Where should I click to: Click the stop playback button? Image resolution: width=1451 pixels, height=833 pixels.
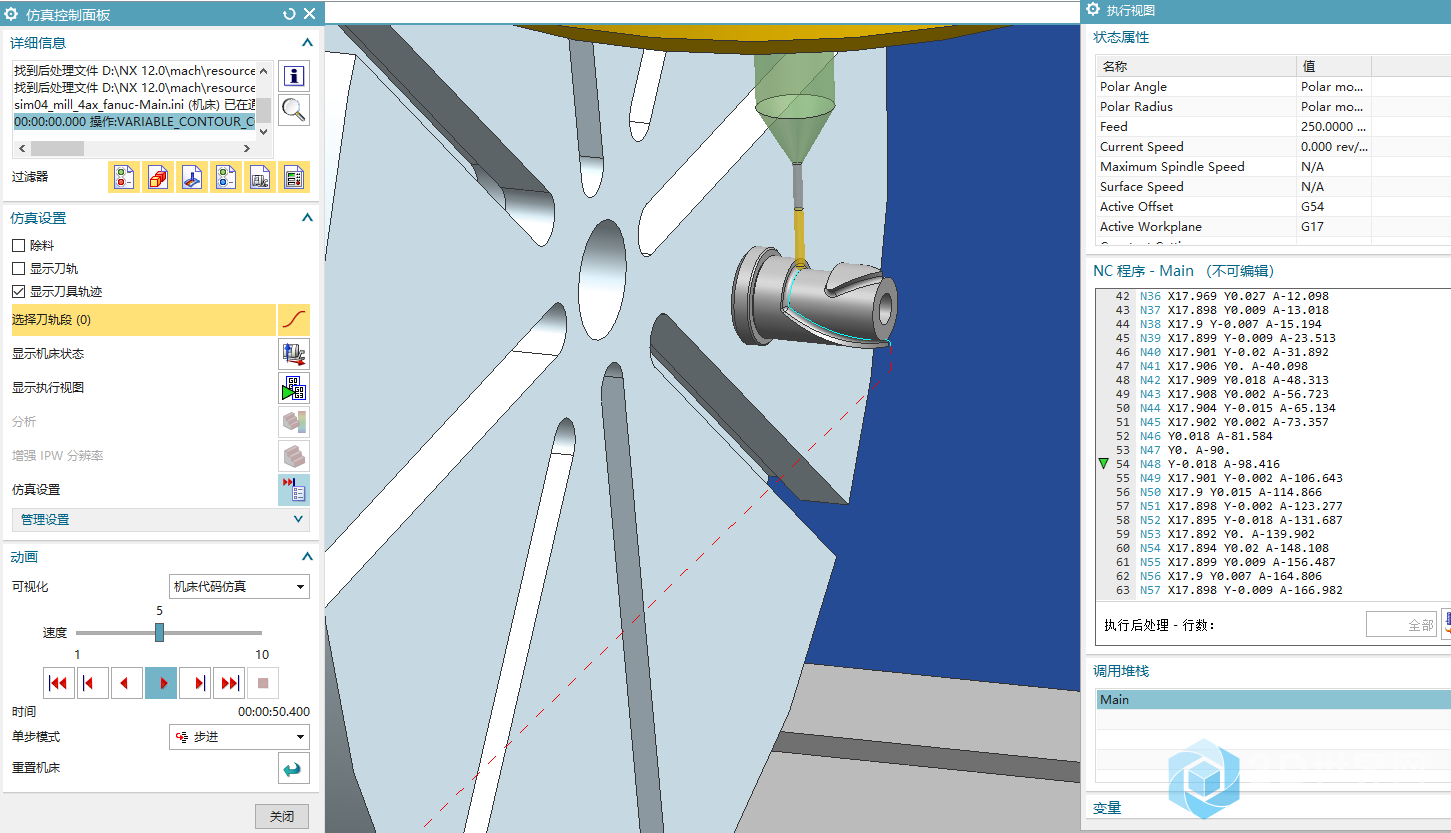(x=263, y=683)
